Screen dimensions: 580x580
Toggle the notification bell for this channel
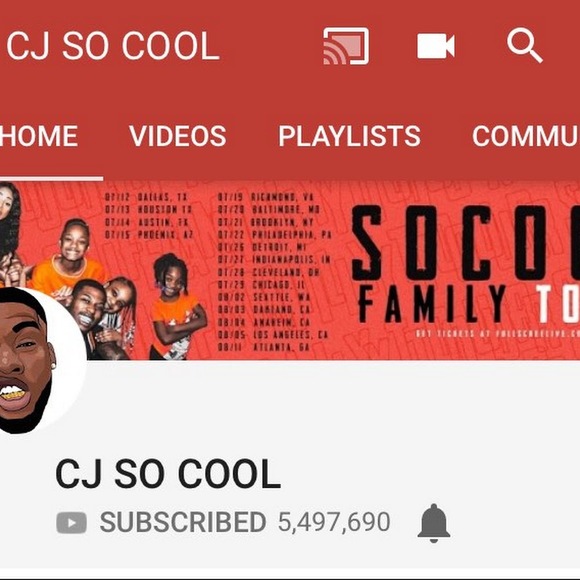pos(434,523)
